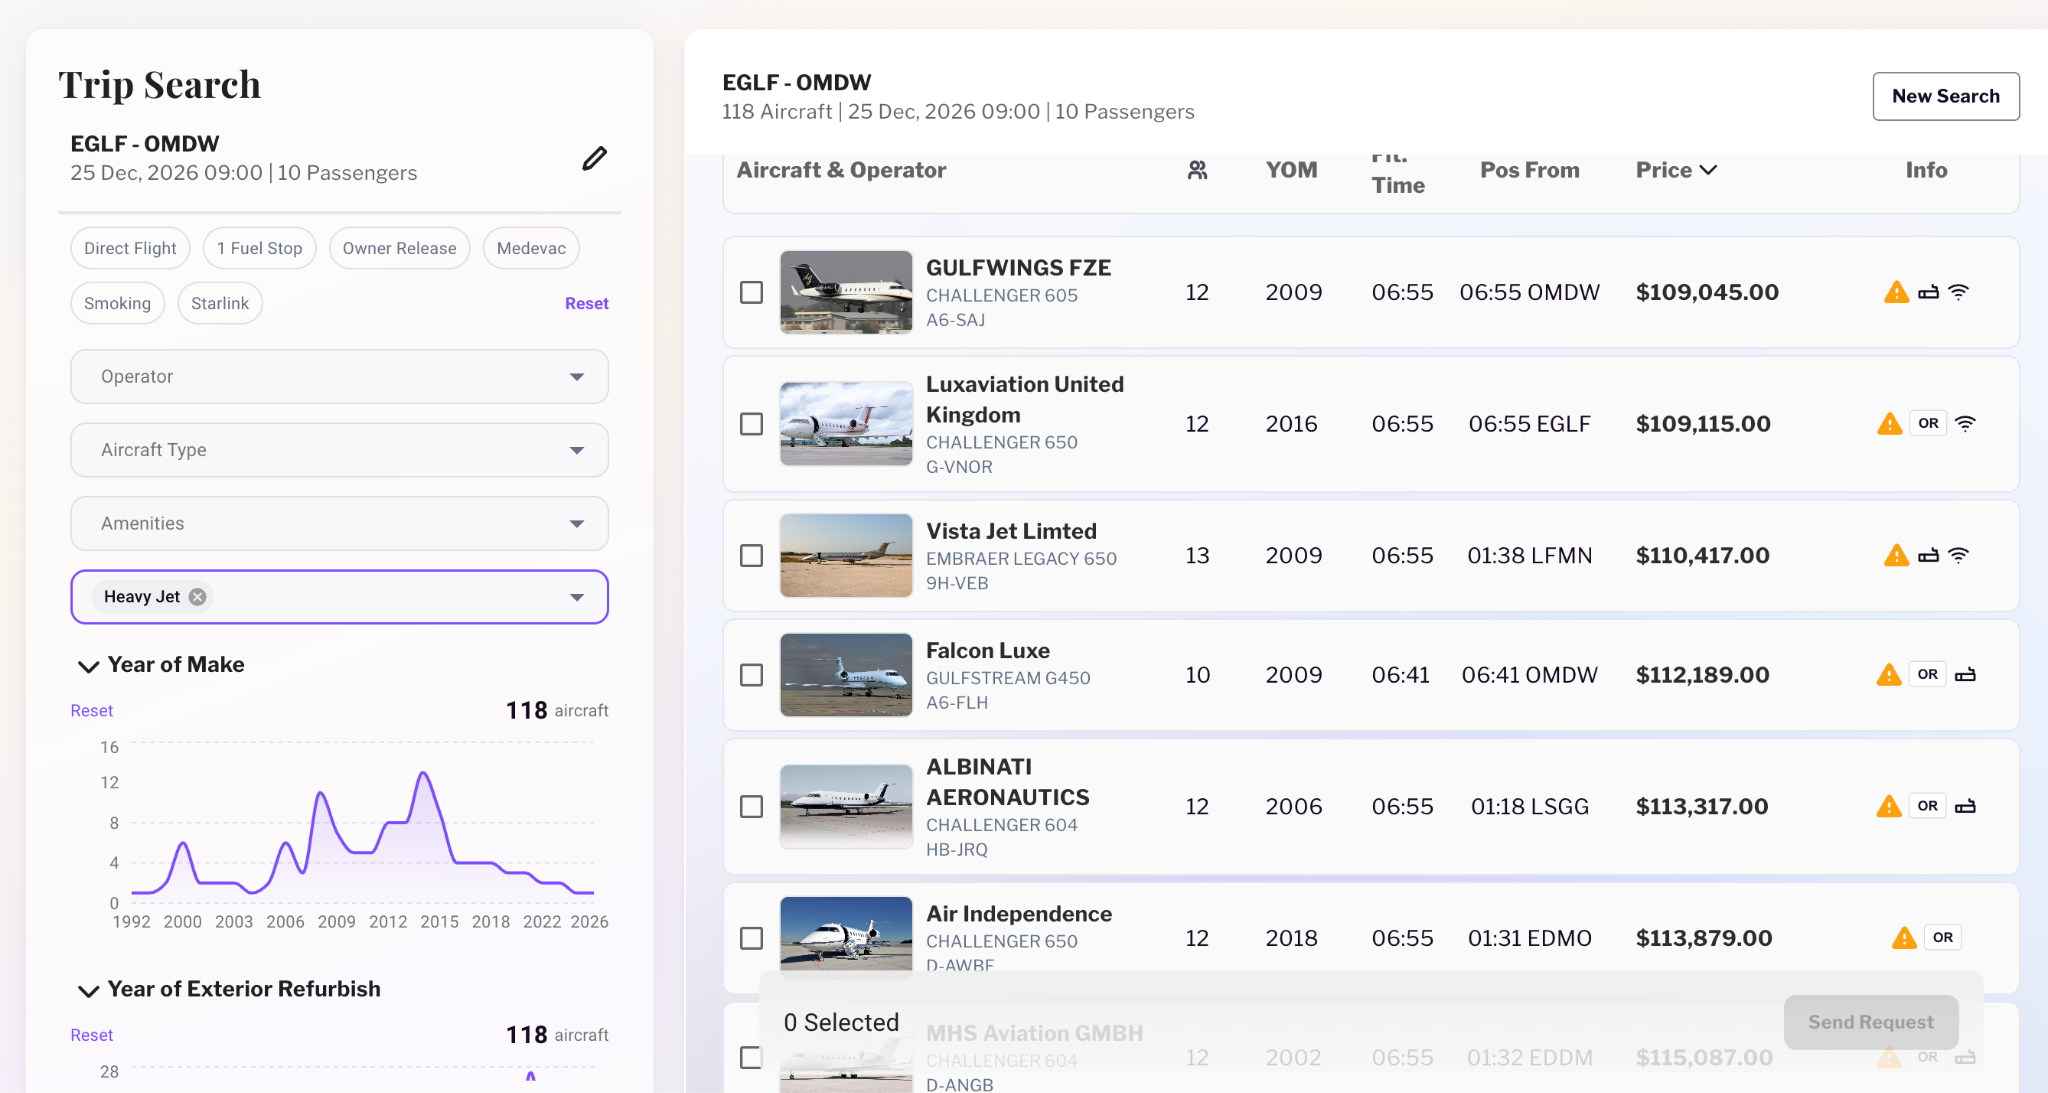2048x1093 pixels.
Task: Reset the Year of Make filter
Action: pos(91,710)
